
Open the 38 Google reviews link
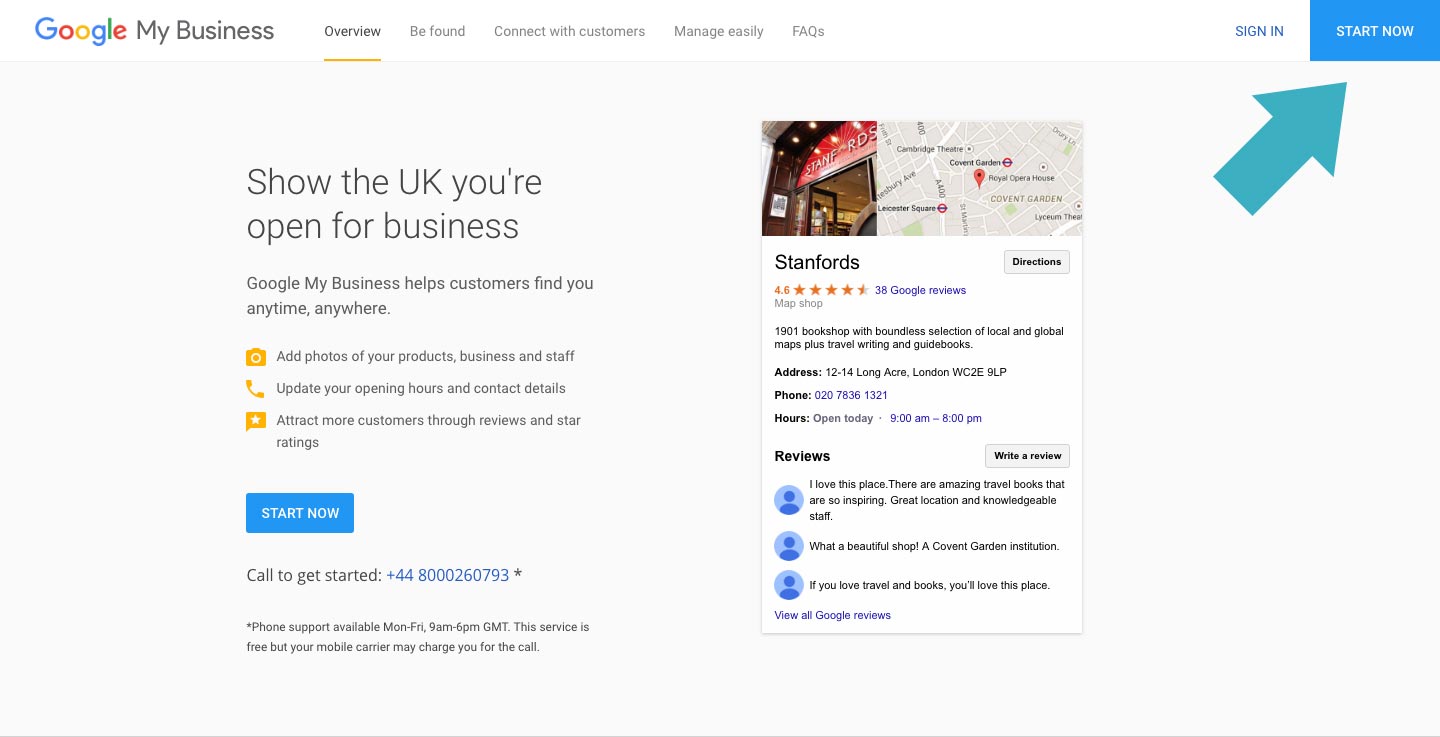920,290
